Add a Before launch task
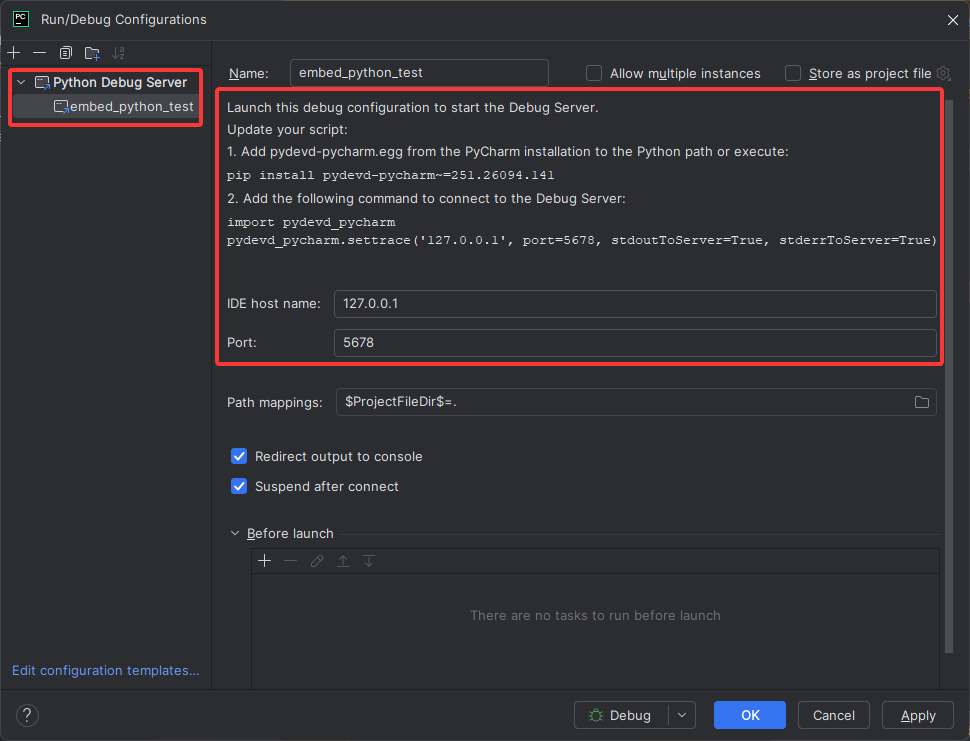The image size is (970, 741). pyautogui.click(x=265, y=561)
